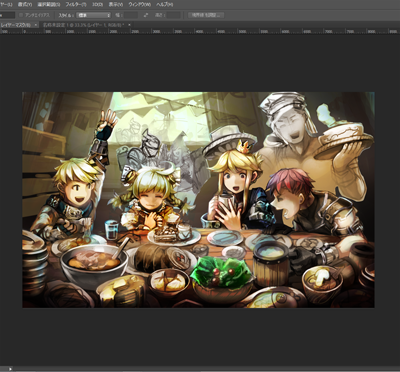Swap the width and height values icon
Image resolution: width=400 pixels, height=372 pixels.
pyautogui.click(x=146, y=15)
